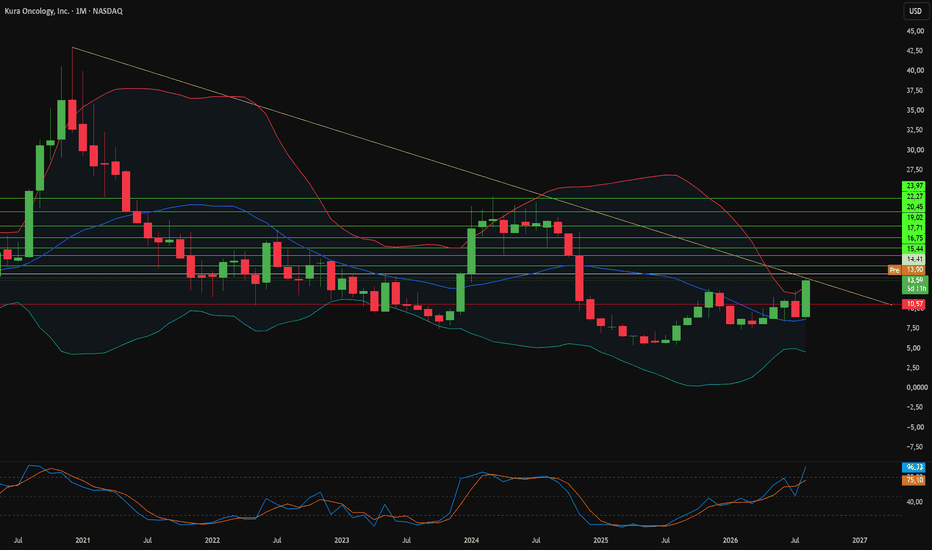Select the red horizontal support line
The width and height of the screenshot is (932, 550).
446,304
